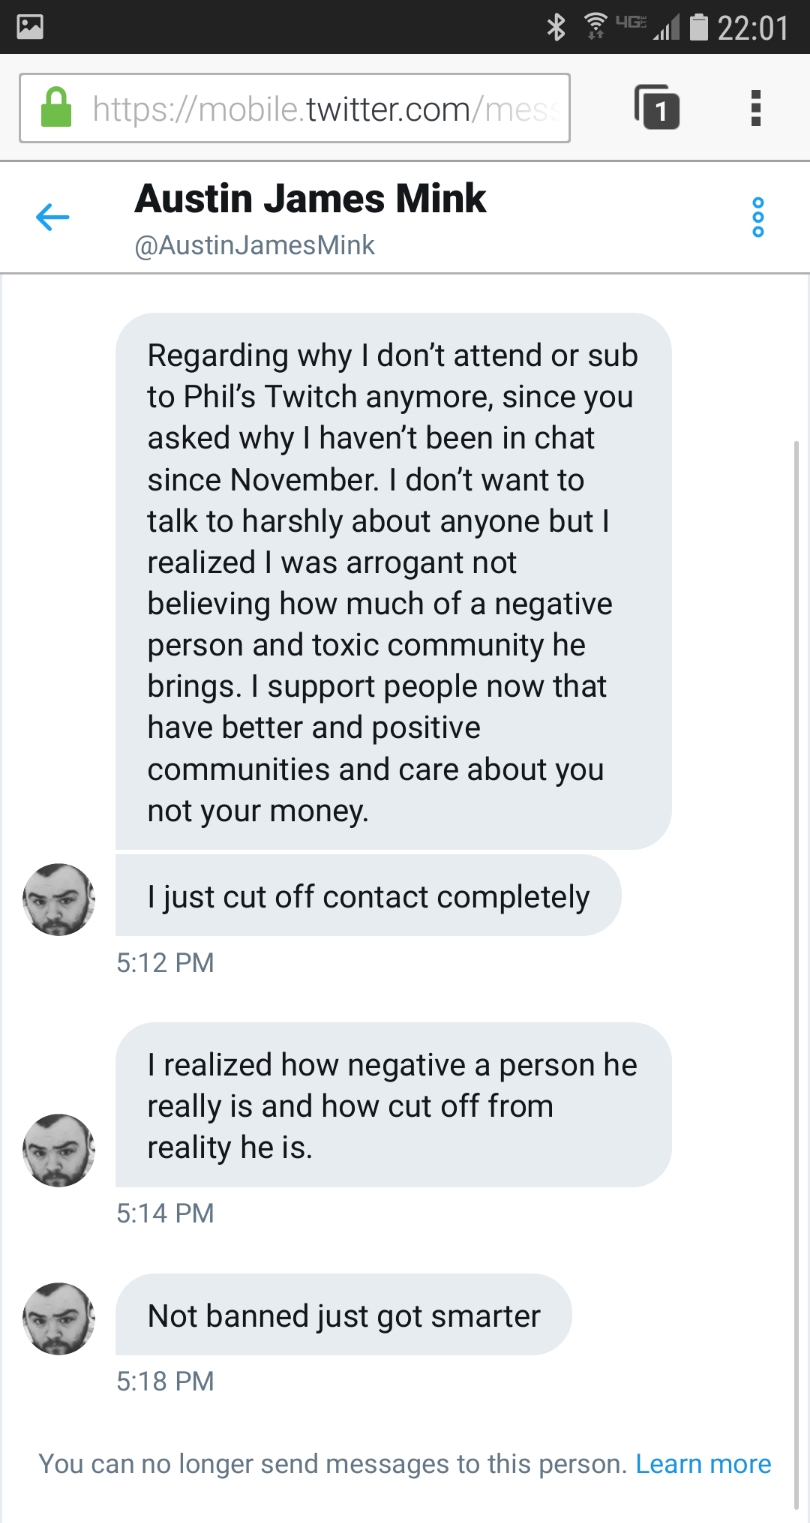Viewport: 810px width, 1523px height.
Task: Tap avatar beside 'Not banned just got smarter'
Action: tap(59, 1318)
